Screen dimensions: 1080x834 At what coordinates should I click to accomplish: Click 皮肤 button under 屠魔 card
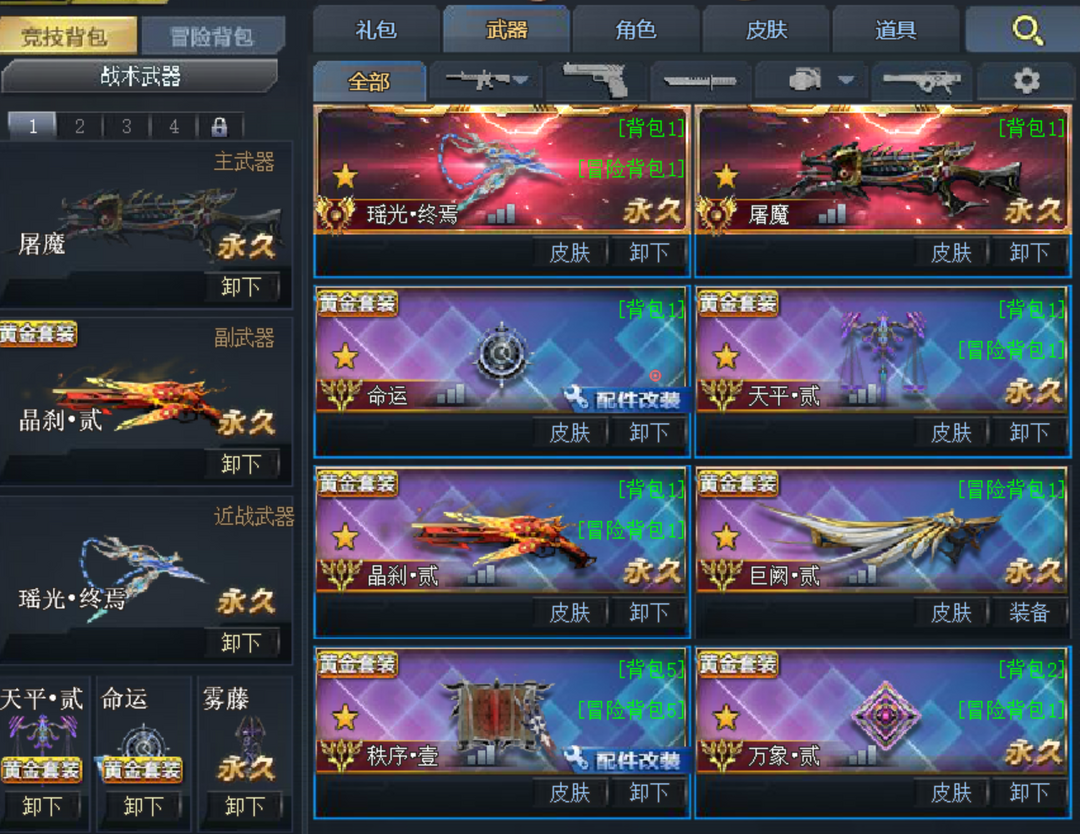click(951, 253)
